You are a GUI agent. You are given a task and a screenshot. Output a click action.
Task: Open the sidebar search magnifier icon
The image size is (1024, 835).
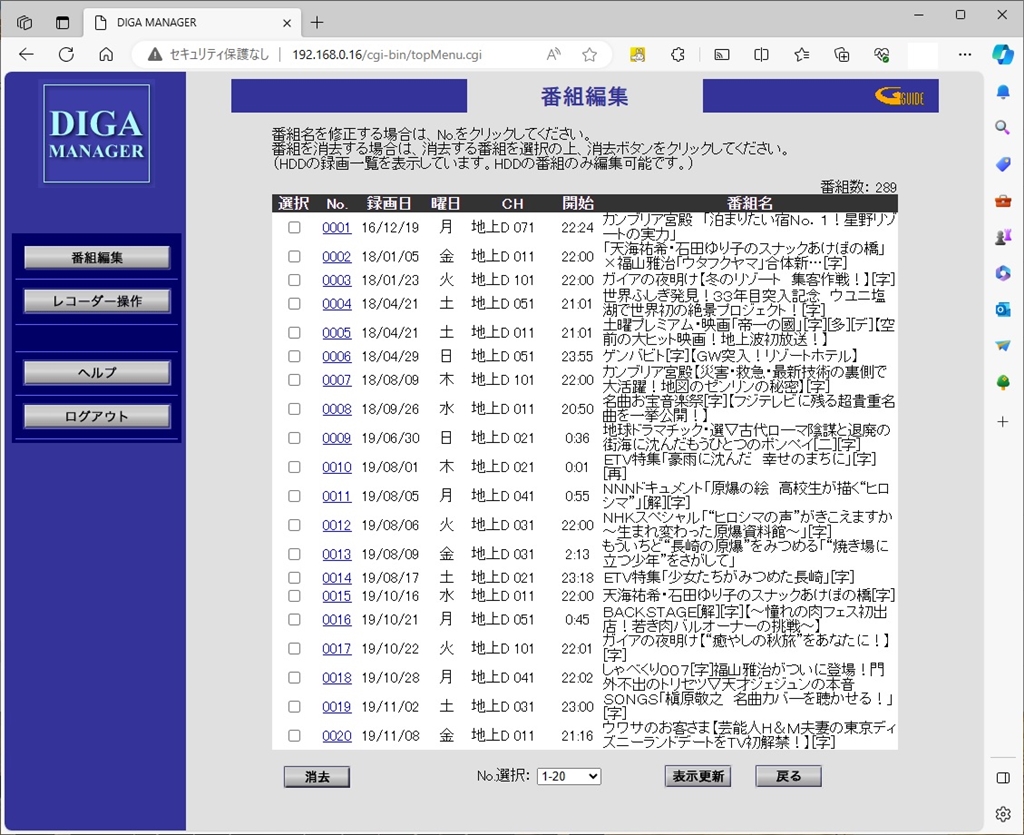point(1003,127)
